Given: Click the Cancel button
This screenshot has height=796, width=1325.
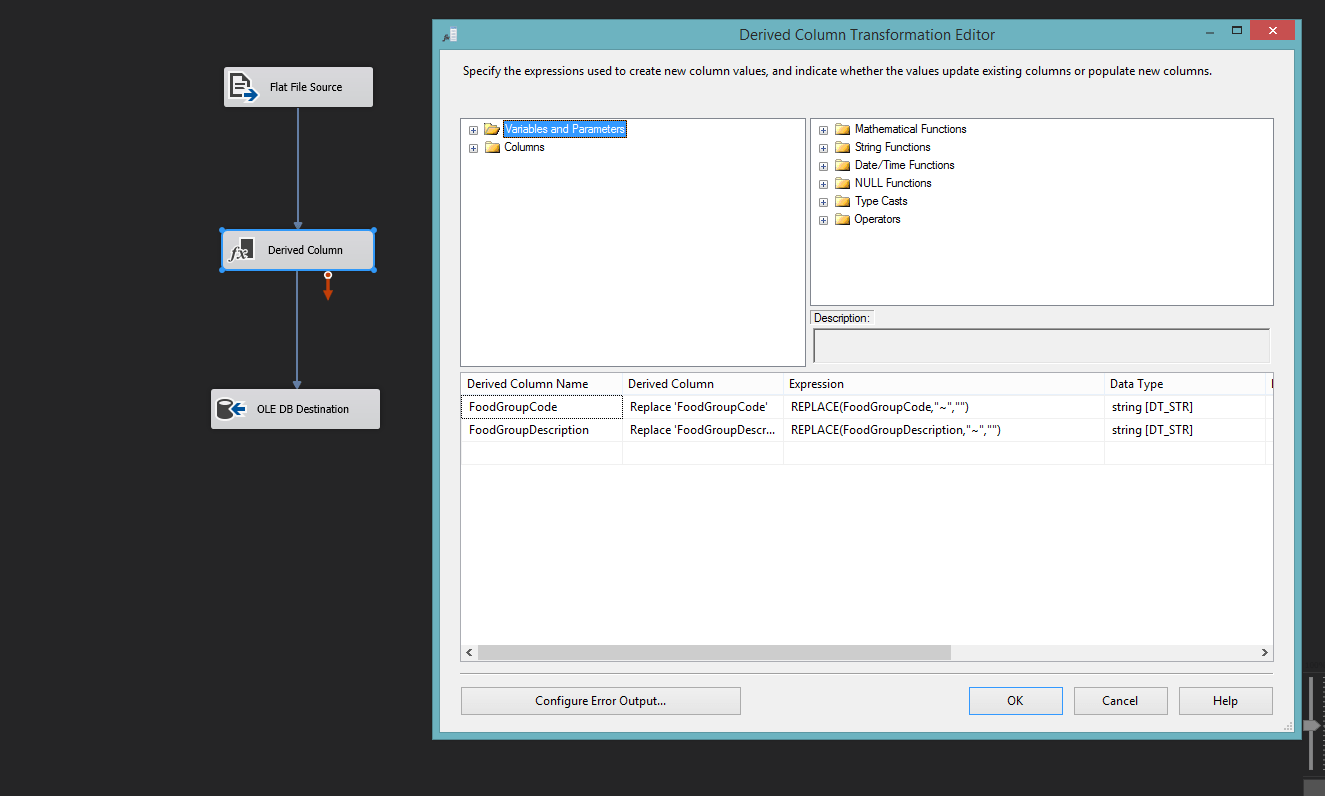Looking at the screenshot, I should pos(1120,701).
